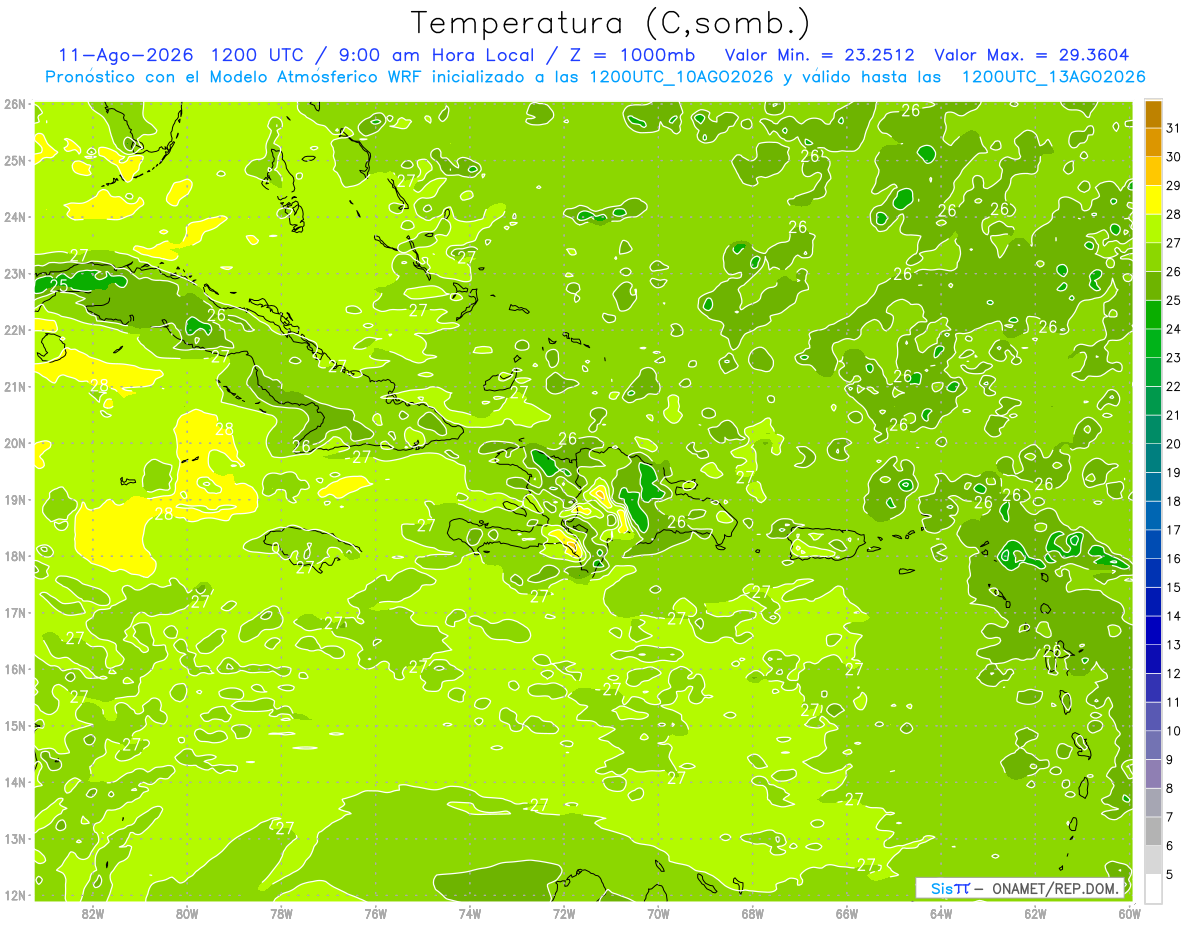Click the "20N" latitude axis label
This screenshot has height=927, width=1200.
(x=15, y=443)
